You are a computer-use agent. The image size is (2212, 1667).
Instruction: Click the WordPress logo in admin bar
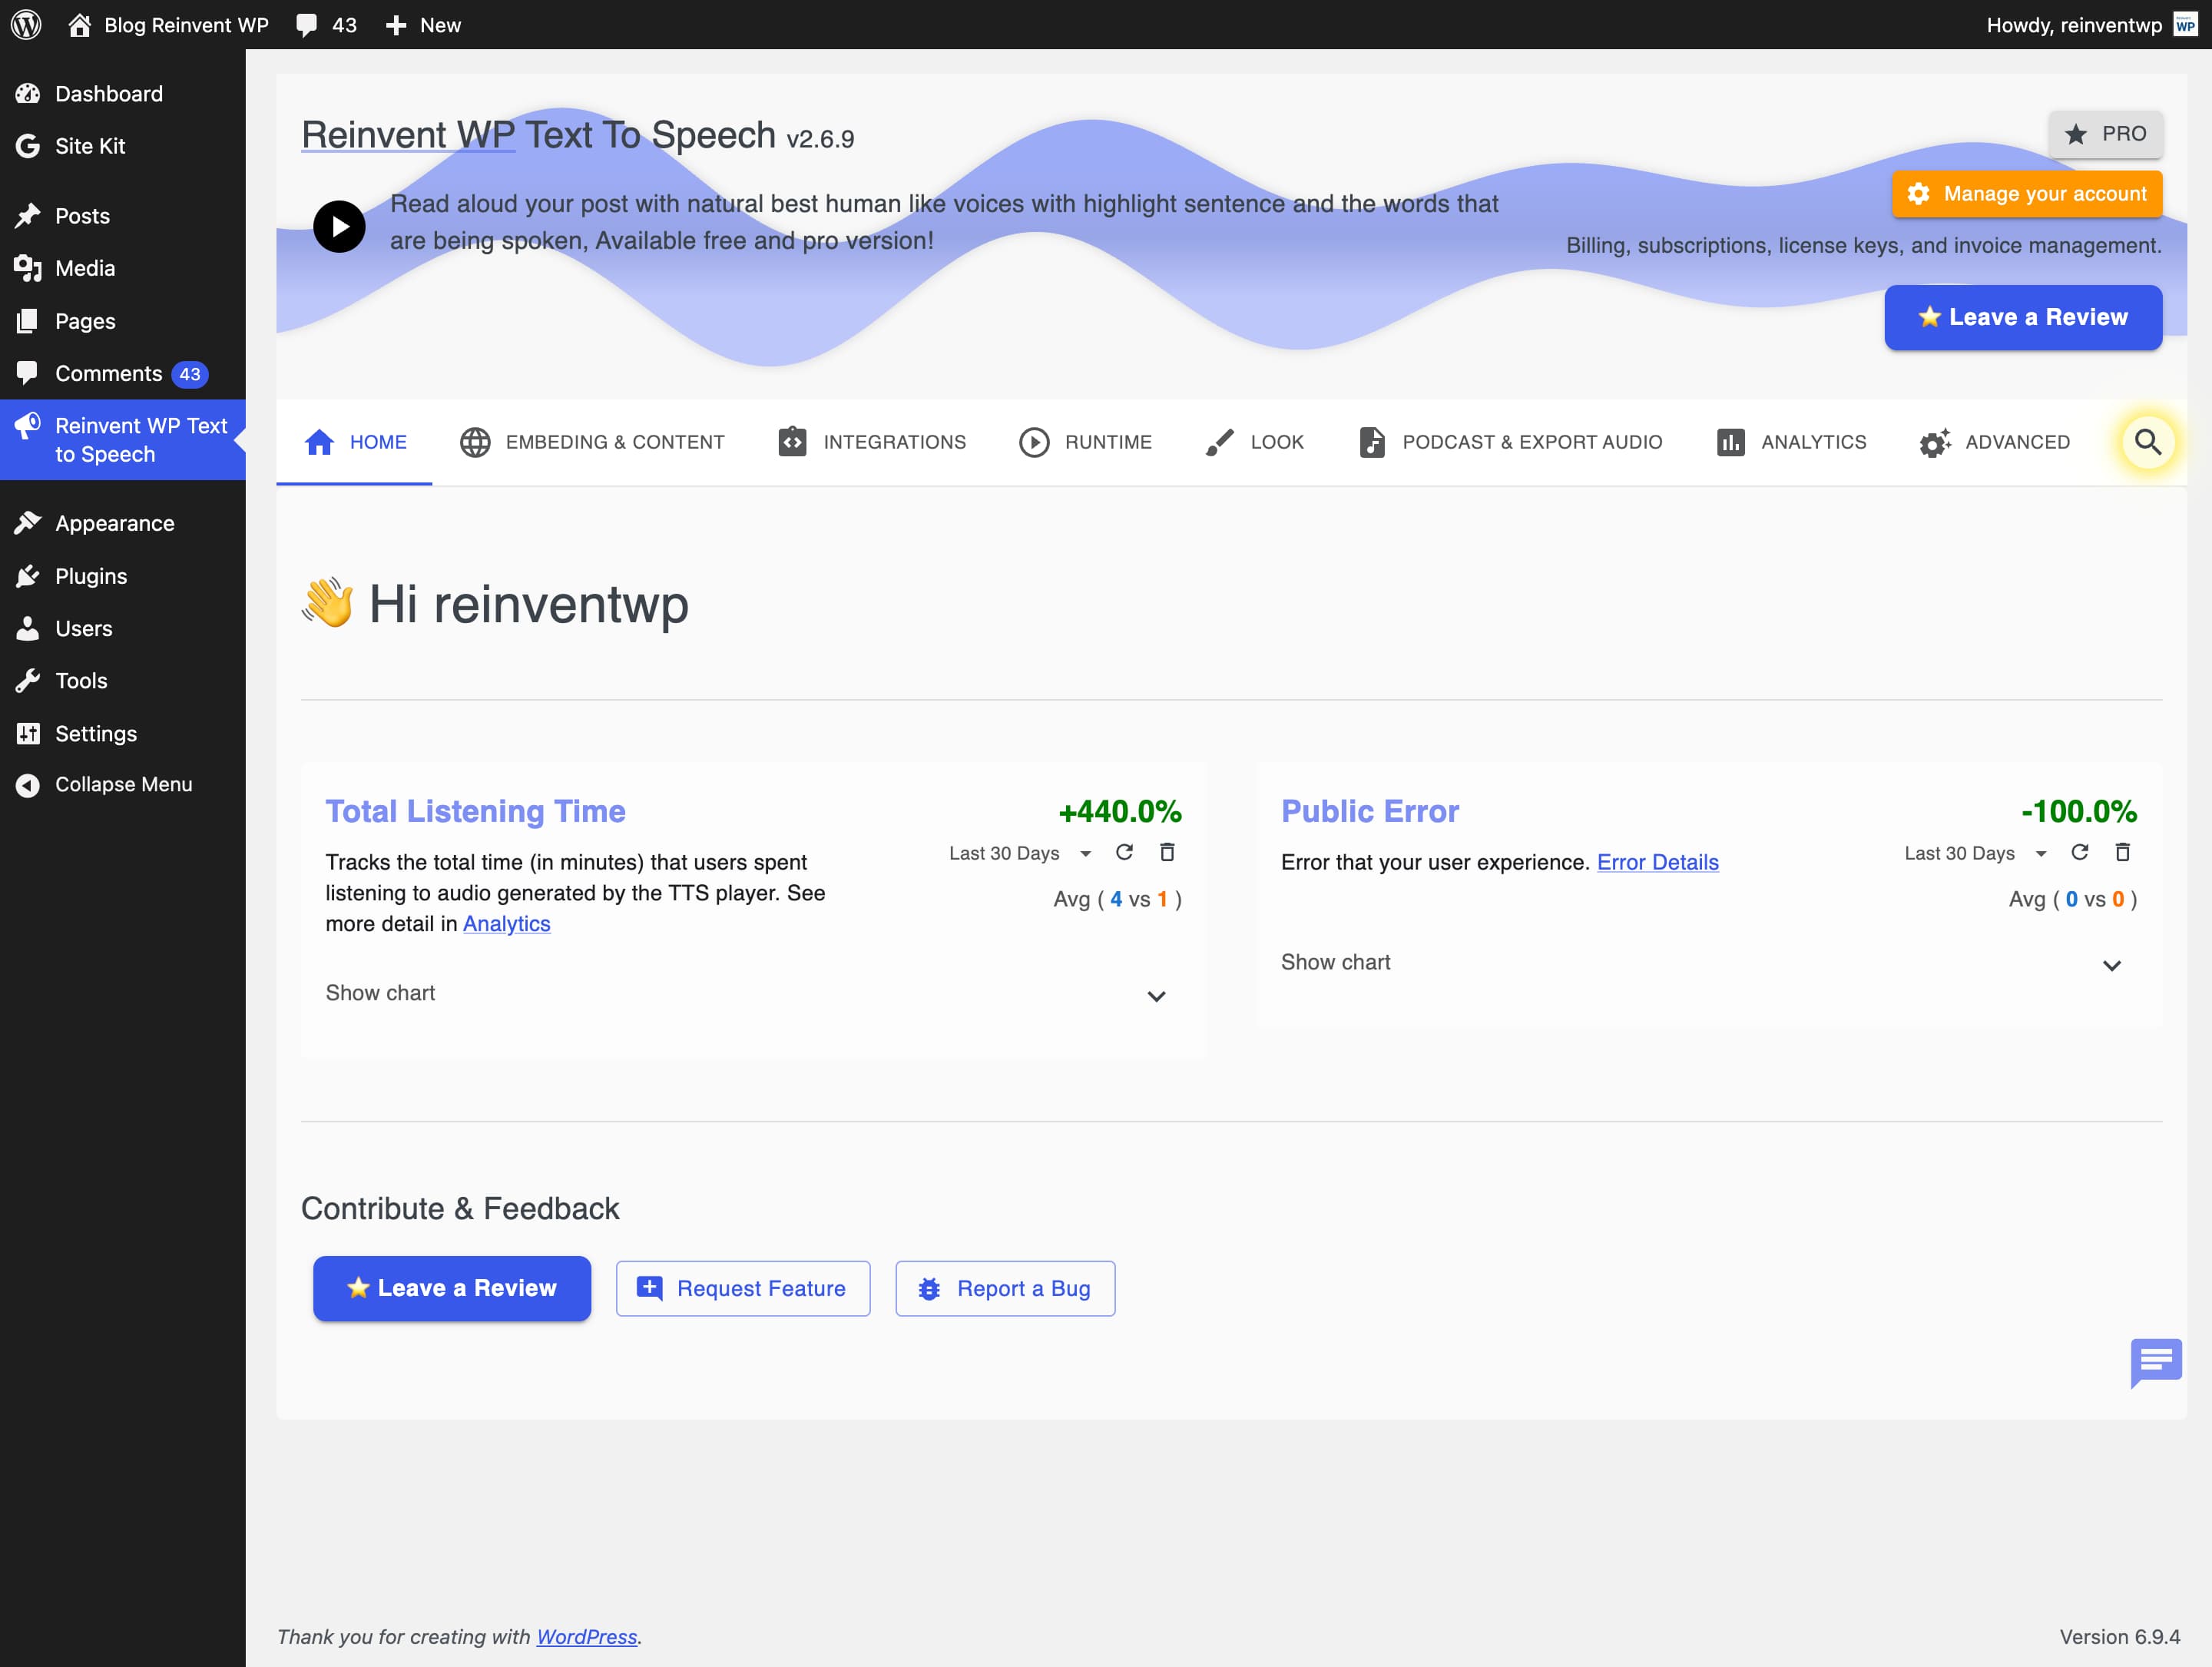[26, 25]
